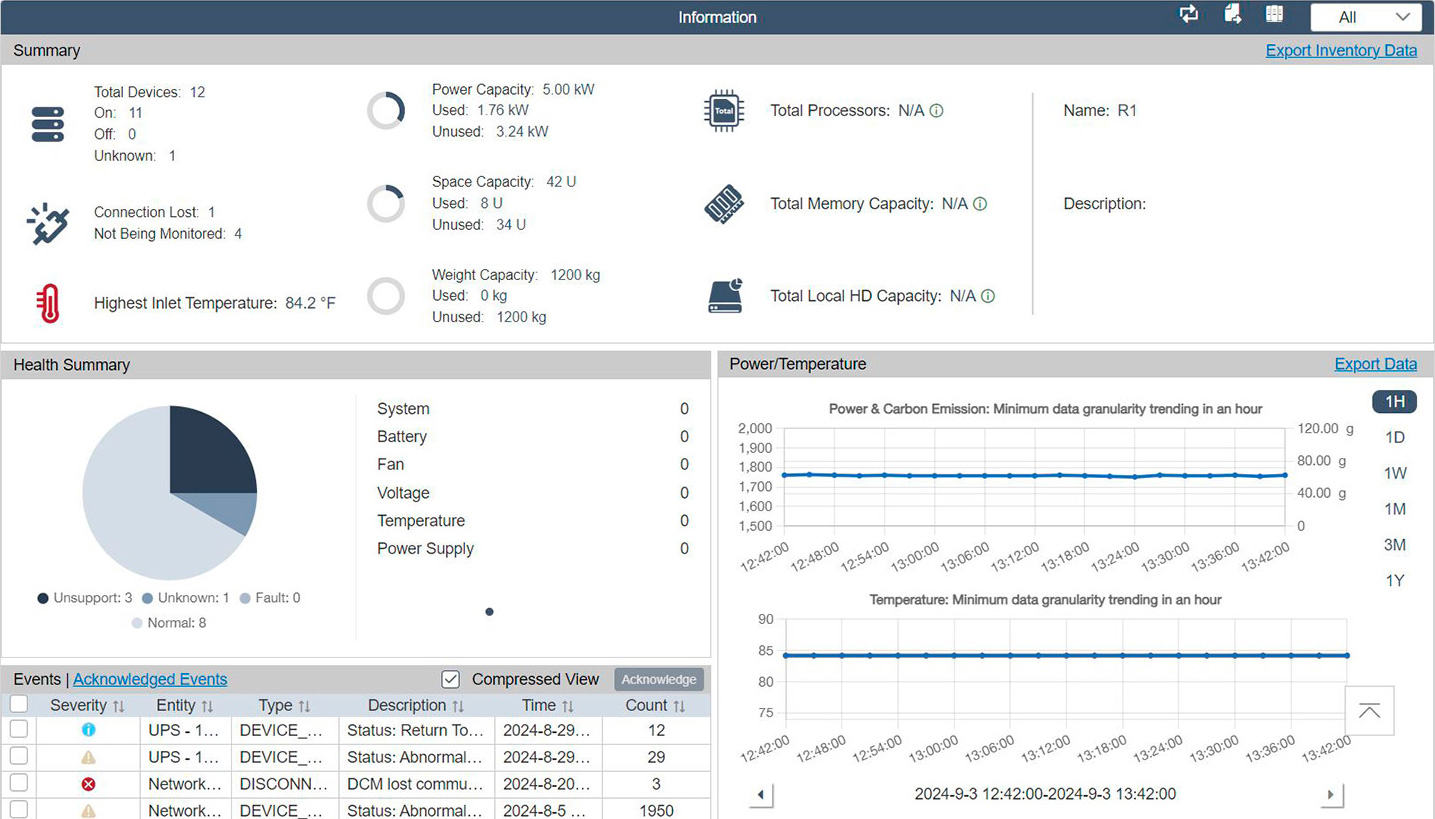Select the 1Y time range tab
1435x819 pixels.
pos(1395,581)
